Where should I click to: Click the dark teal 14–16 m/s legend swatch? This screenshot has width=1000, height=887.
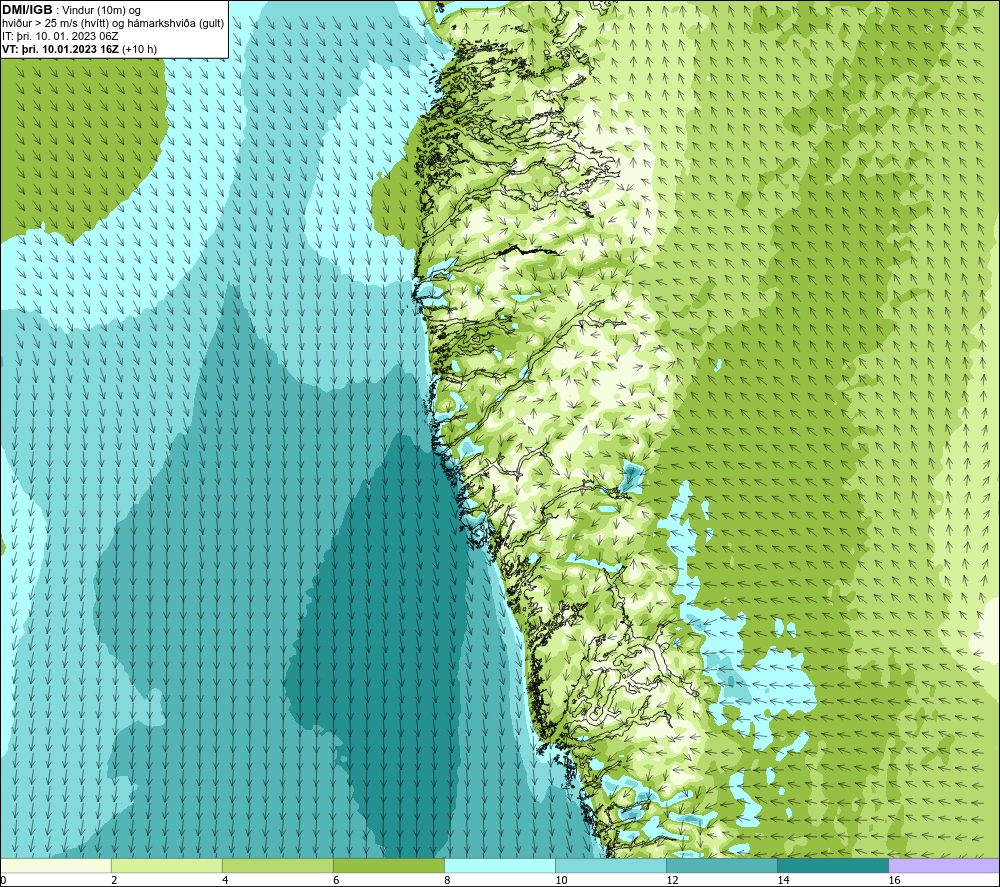[x=833, y=866]
